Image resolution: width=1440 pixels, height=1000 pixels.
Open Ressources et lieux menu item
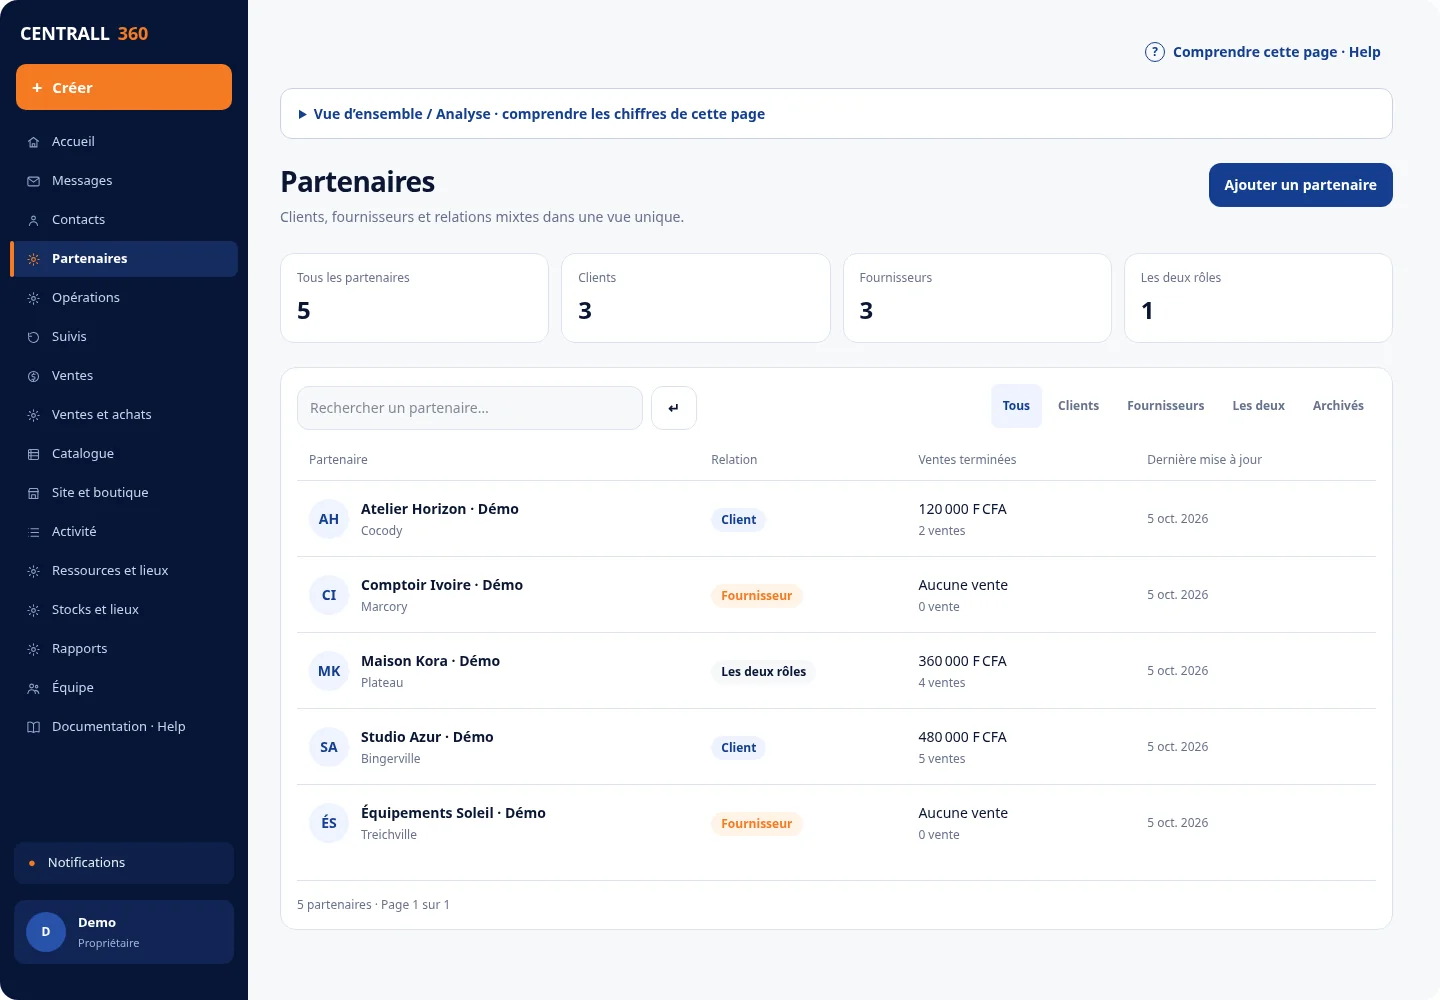[x=124, y=571]
